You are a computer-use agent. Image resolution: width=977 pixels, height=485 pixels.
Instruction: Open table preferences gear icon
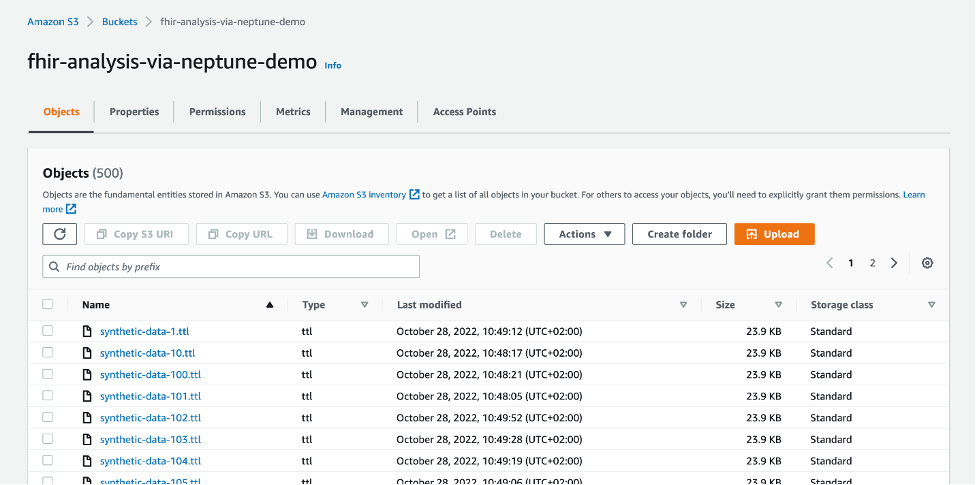coord(927,263)
